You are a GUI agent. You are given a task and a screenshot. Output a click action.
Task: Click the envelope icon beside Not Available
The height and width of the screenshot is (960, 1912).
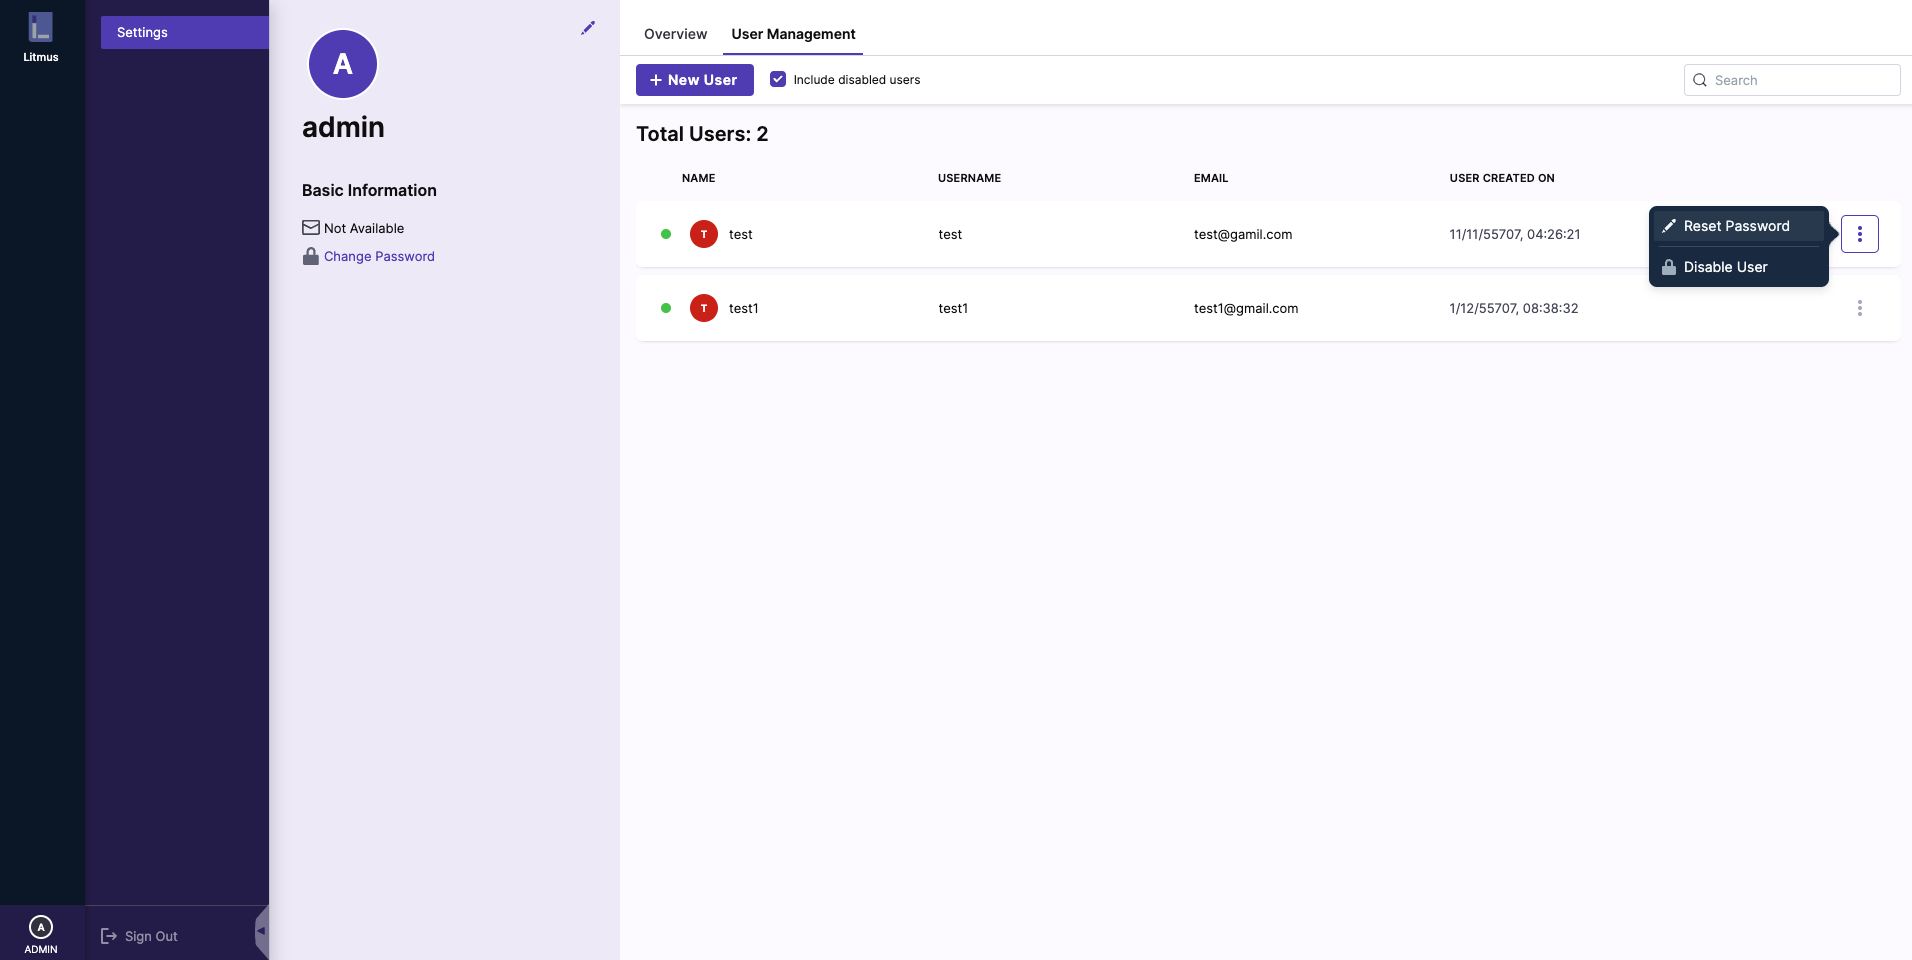click(x=311, y=228)
